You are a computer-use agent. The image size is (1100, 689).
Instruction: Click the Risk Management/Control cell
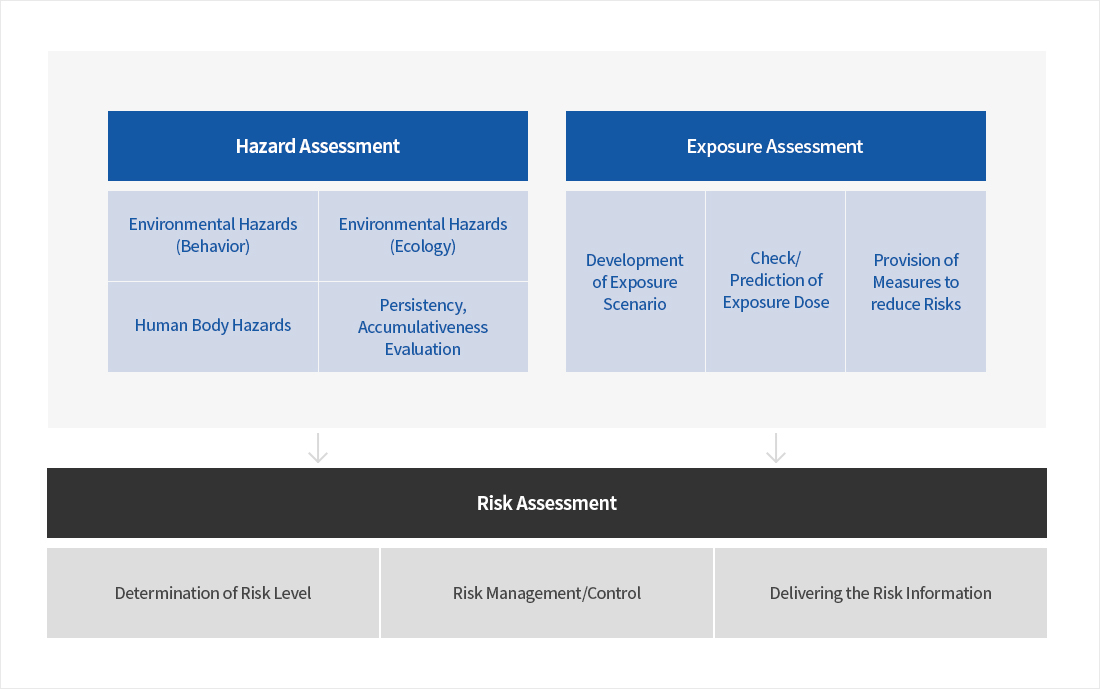547,593
